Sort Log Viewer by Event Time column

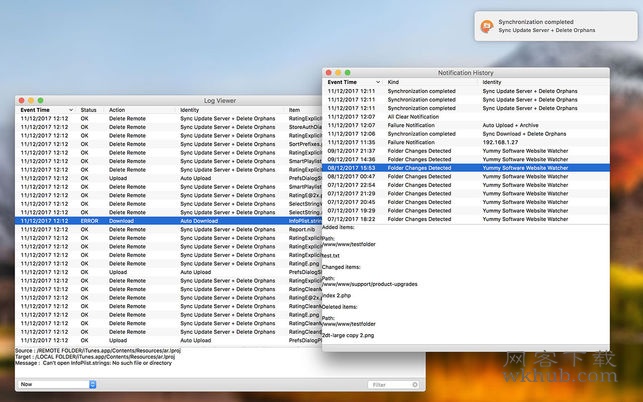[x=47, y=110]
